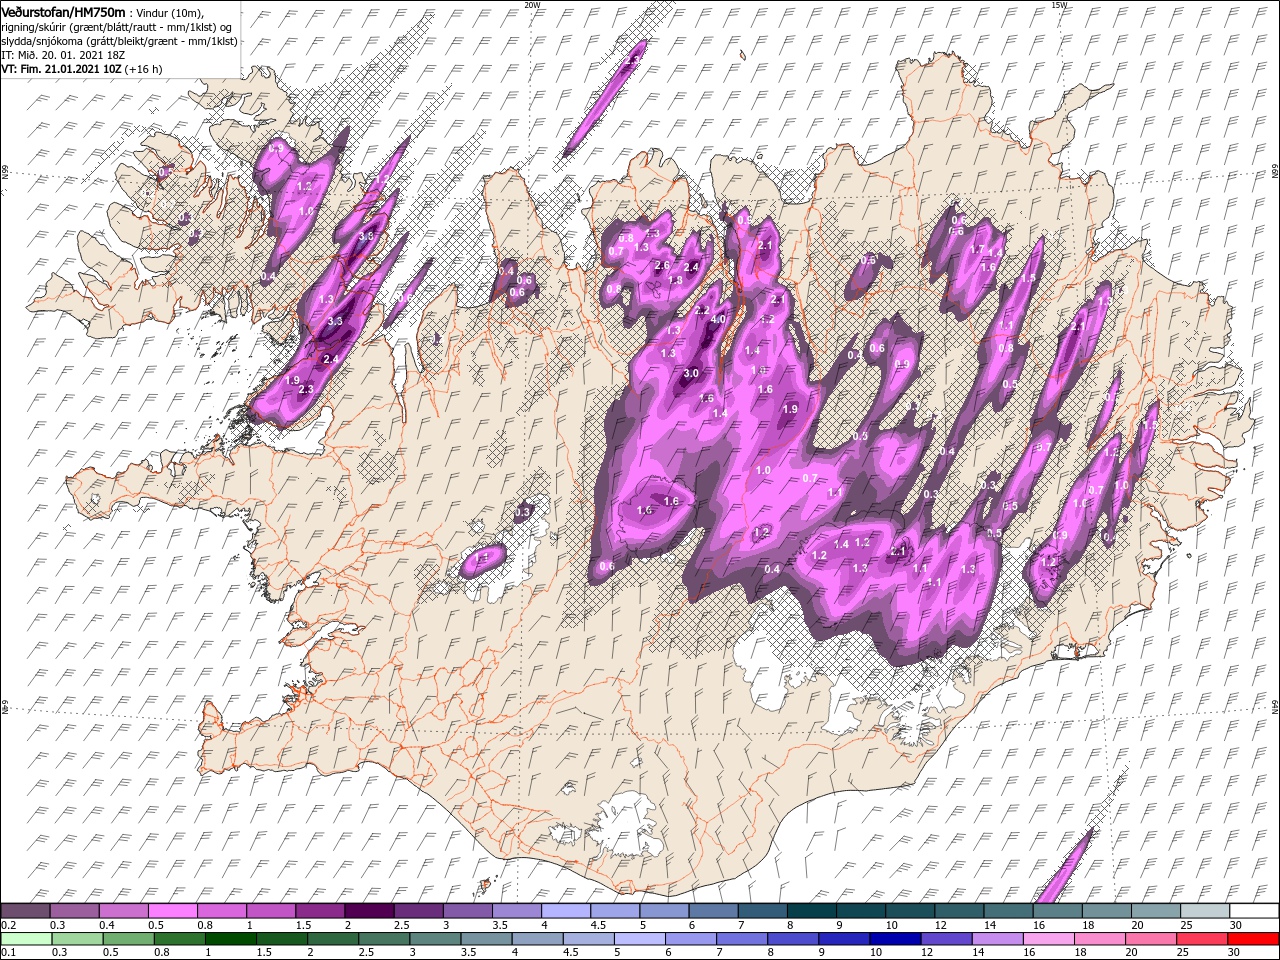Click the upper legend swatch between 0.5 and 0.8

point(172,911)
